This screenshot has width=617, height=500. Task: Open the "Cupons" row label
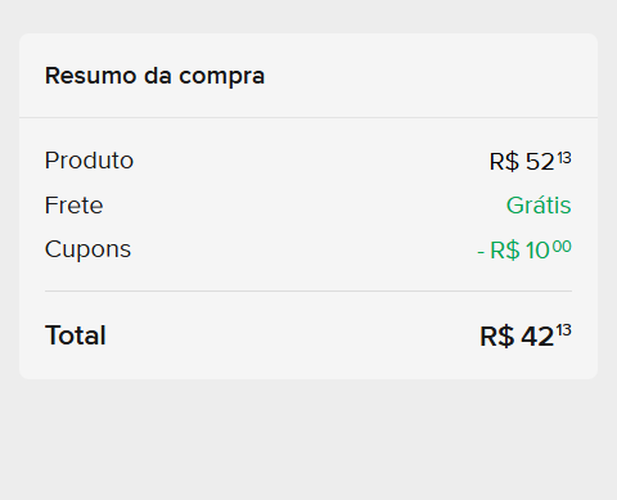point(88,249)
